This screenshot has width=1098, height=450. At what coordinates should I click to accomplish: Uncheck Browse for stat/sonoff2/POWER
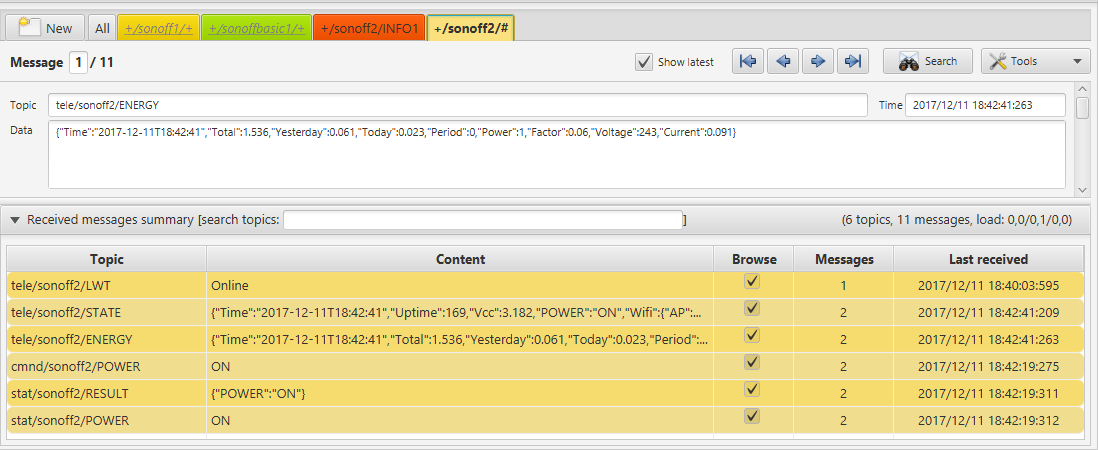tap(752, 416)
